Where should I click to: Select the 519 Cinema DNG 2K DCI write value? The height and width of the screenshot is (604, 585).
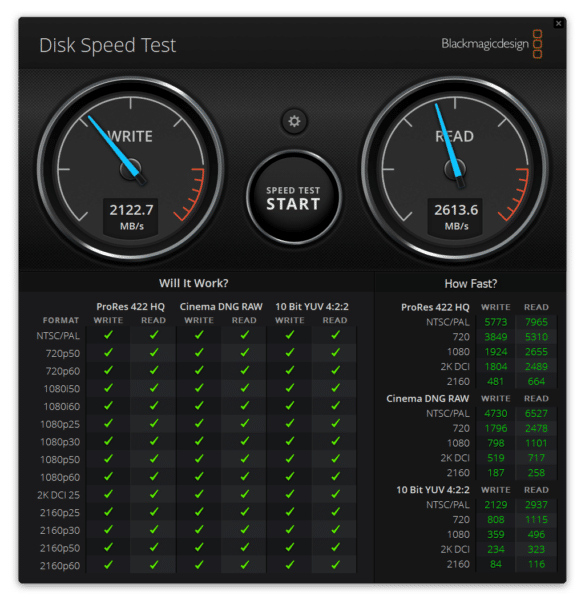[x=496, y=458]
